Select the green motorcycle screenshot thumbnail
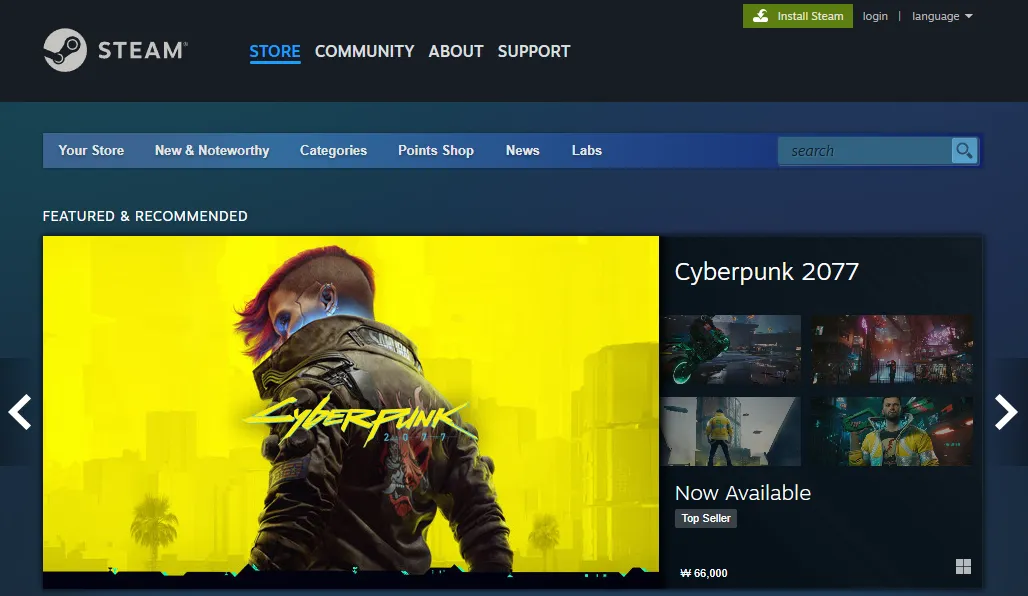The height and width of the screenshot is (596, 1028). click(731, 349)
